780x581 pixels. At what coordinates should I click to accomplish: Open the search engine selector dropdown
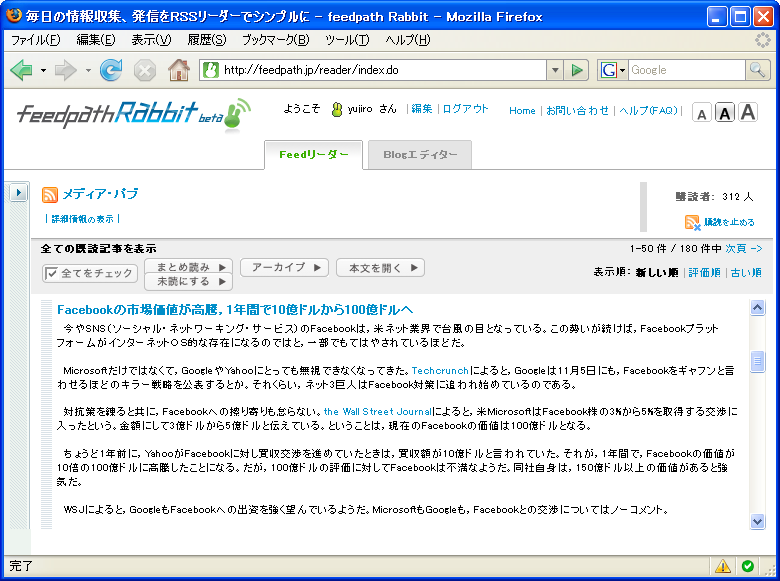(622, 70)
